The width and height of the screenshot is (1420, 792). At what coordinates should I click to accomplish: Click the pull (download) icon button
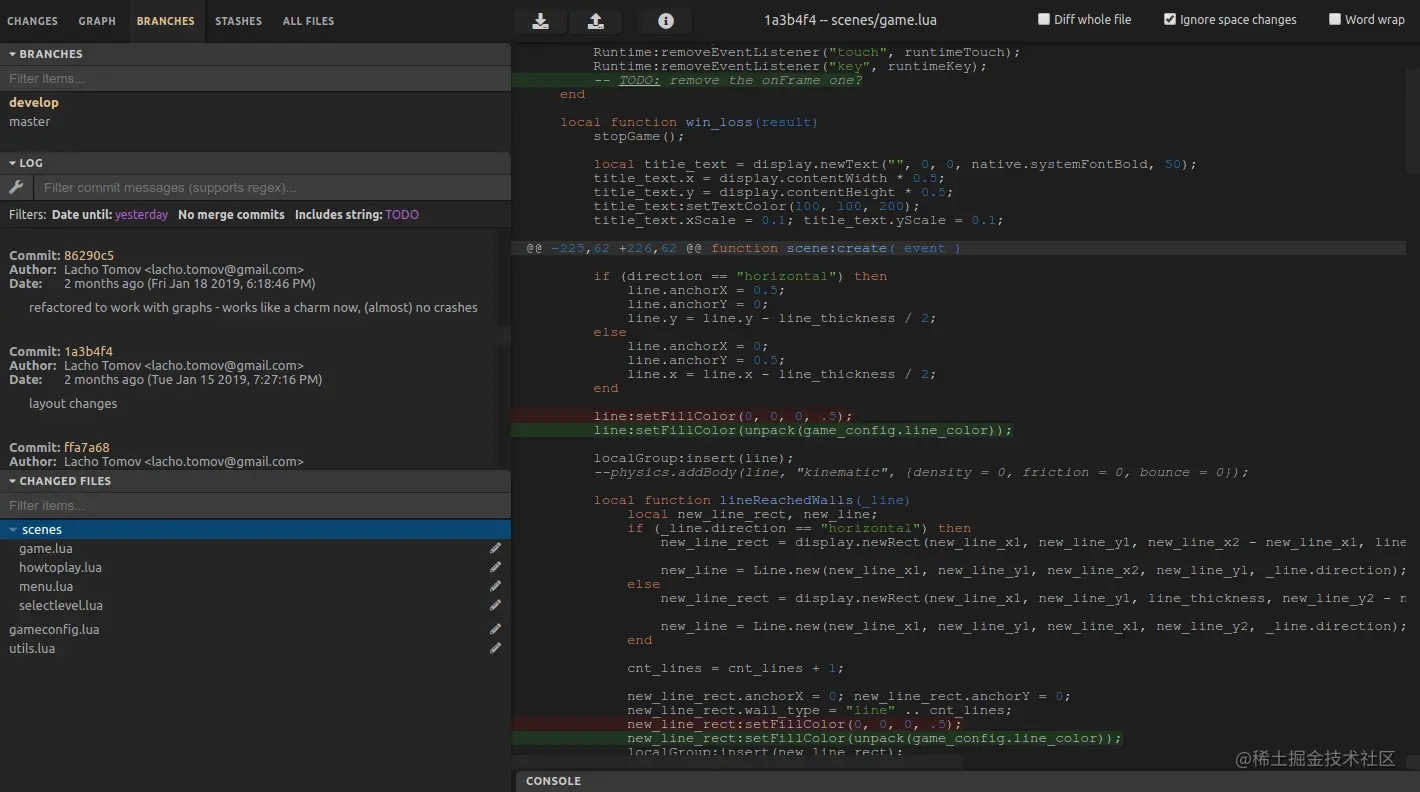(x=540, y=21)
